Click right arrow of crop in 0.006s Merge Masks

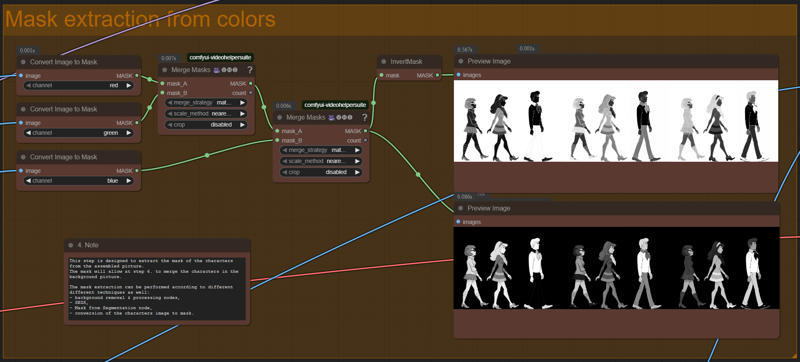point(357,172)
